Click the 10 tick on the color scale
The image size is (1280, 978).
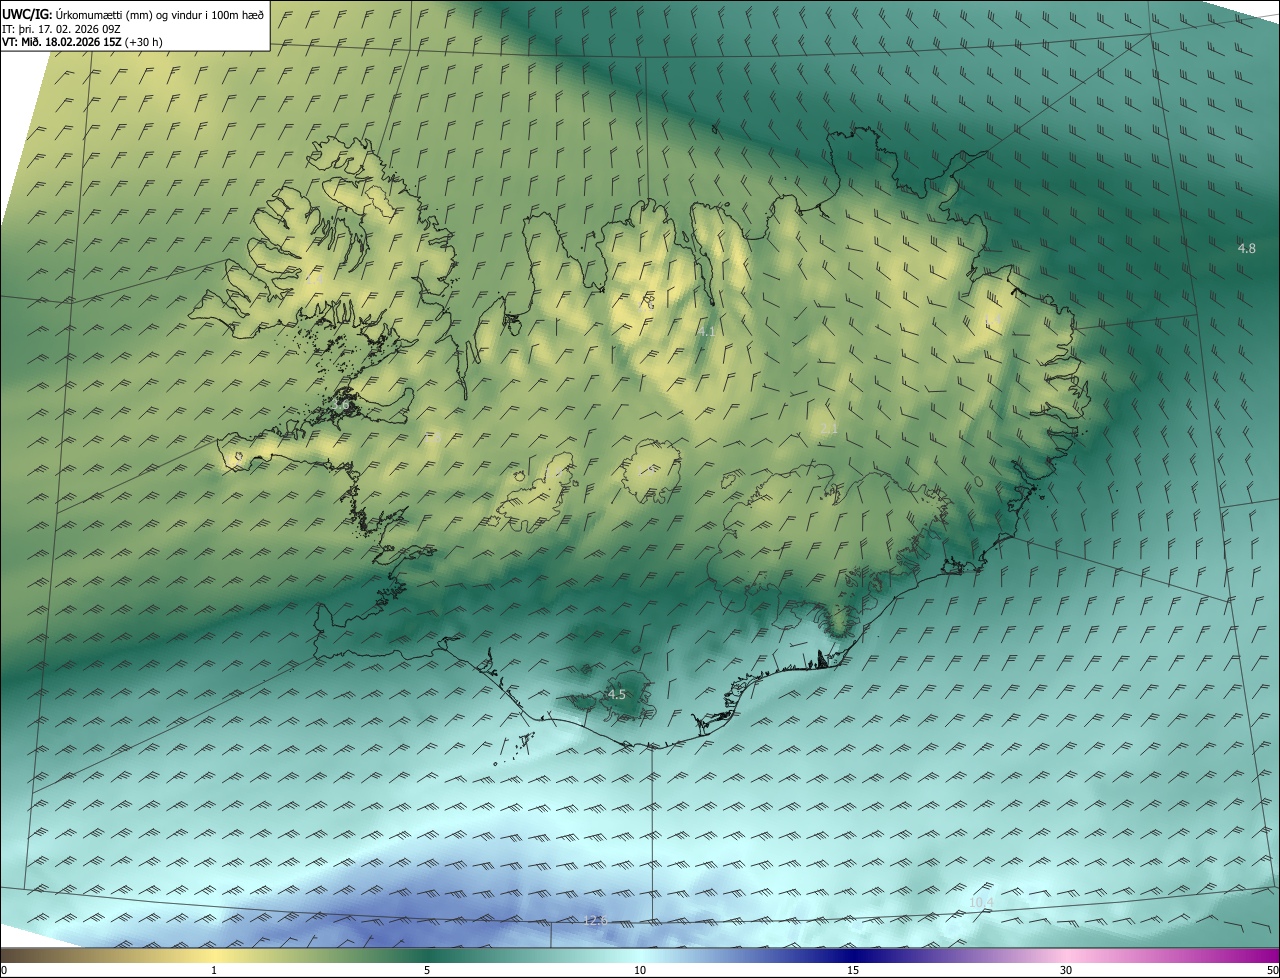(x=640, y=970)
